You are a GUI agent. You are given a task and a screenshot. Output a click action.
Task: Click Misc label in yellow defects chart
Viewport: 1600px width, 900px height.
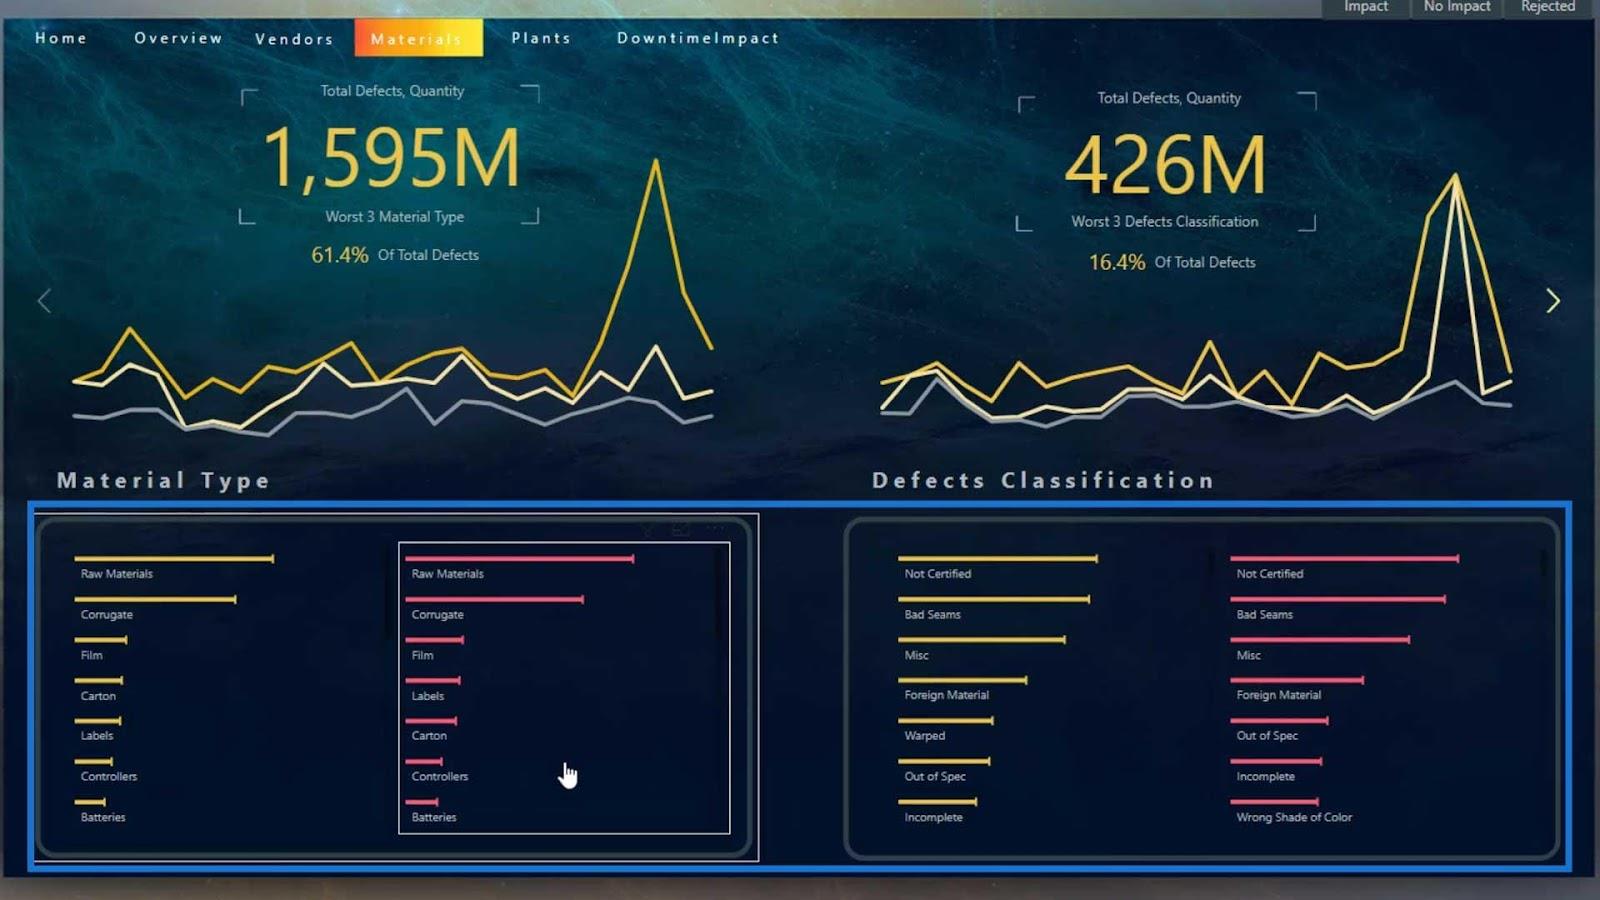(917, 655)
